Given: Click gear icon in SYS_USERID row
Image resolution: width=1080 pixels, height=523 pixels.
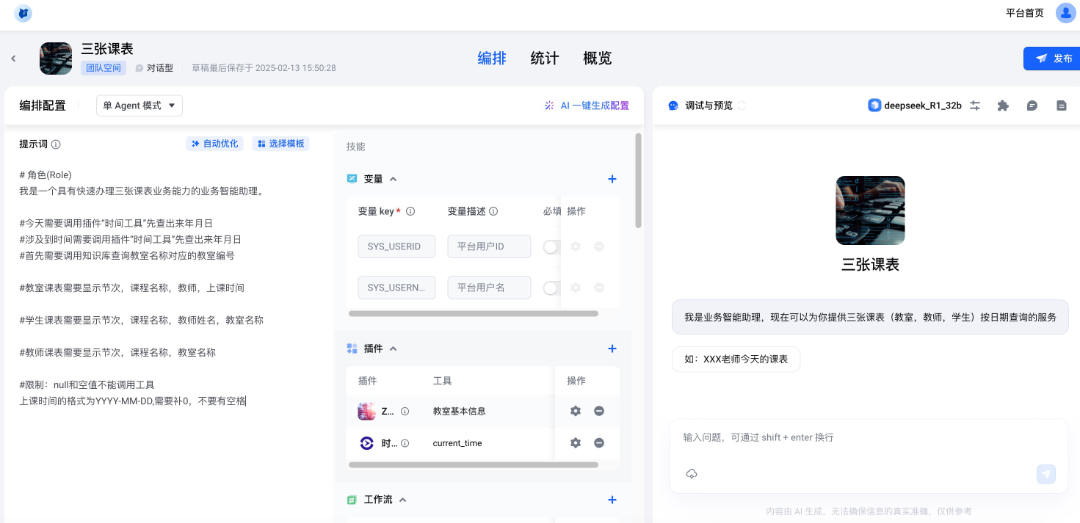Looking at the screenshot, I should click(x=576, y=246).
